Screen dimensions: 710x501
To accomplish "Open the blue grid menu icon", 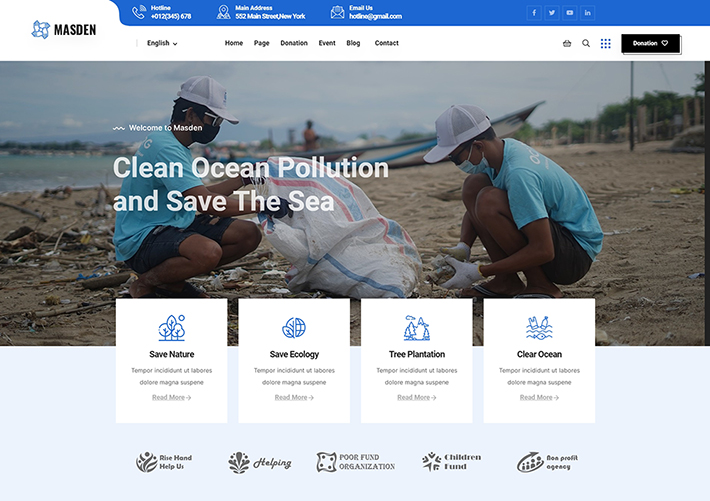I will pos(606,43).
